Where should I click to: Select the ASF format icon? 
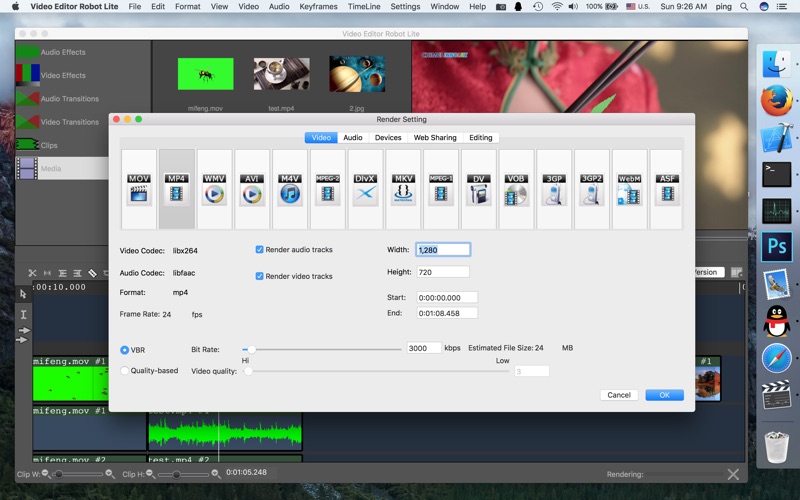point(667,189)
